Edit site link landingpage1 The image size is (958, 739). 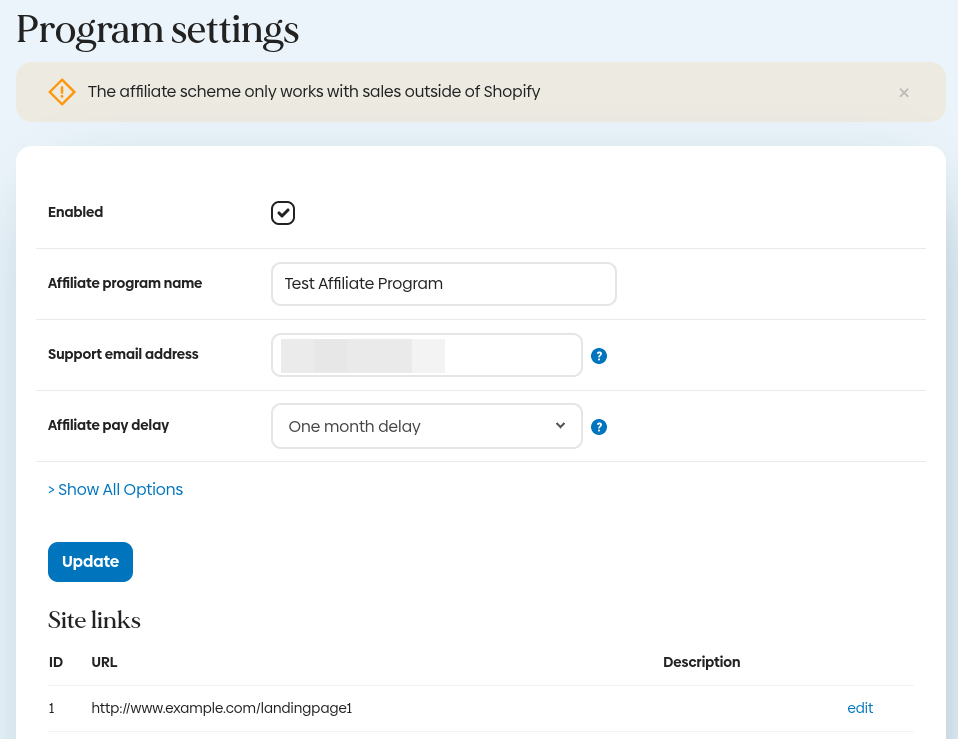(860, 708)
